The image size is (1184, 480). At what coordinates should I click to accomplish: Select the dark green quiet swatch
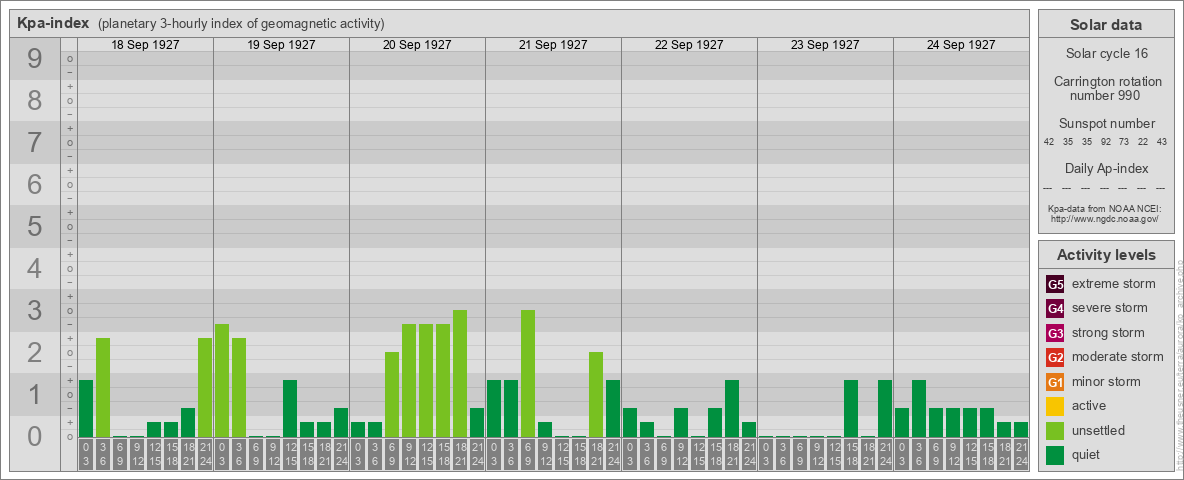pos(1055,455)
